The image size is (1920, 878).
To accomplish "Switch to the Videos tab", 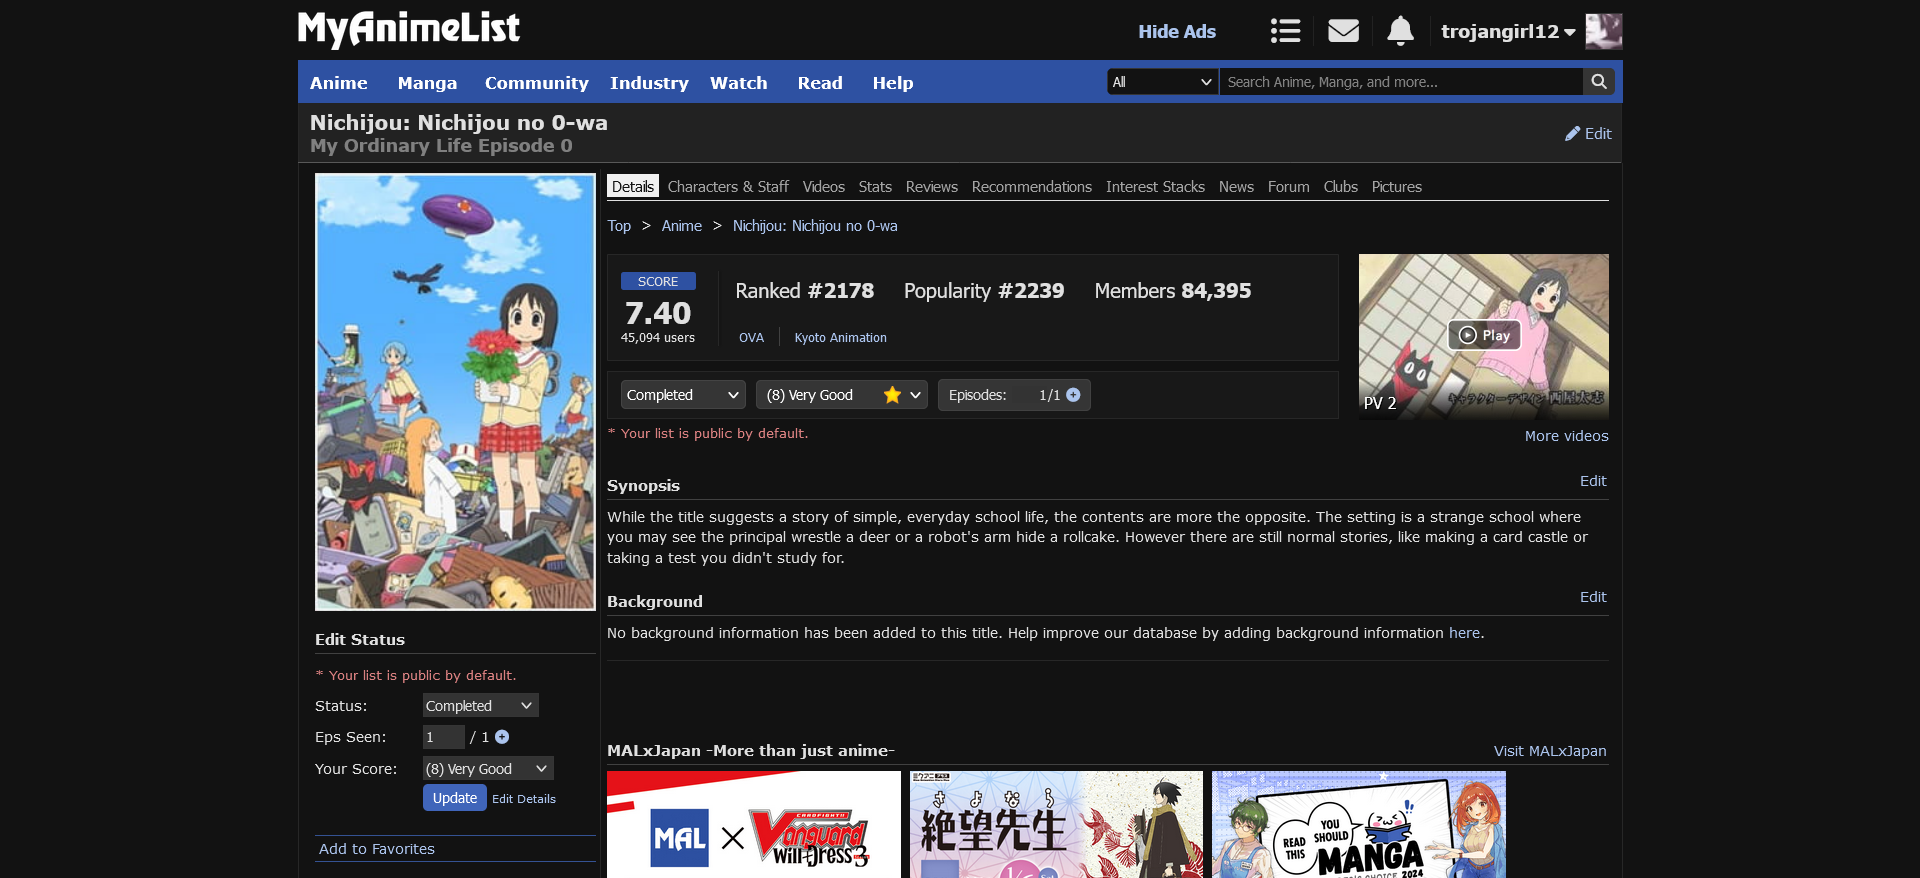I will (x=824, y=187).
